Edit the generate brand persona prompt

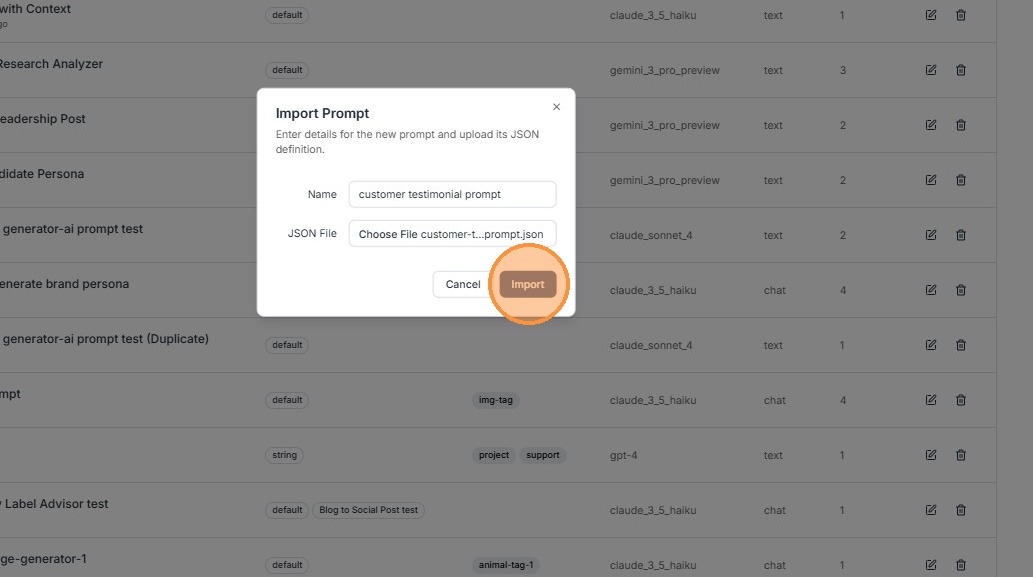(931, 290)
